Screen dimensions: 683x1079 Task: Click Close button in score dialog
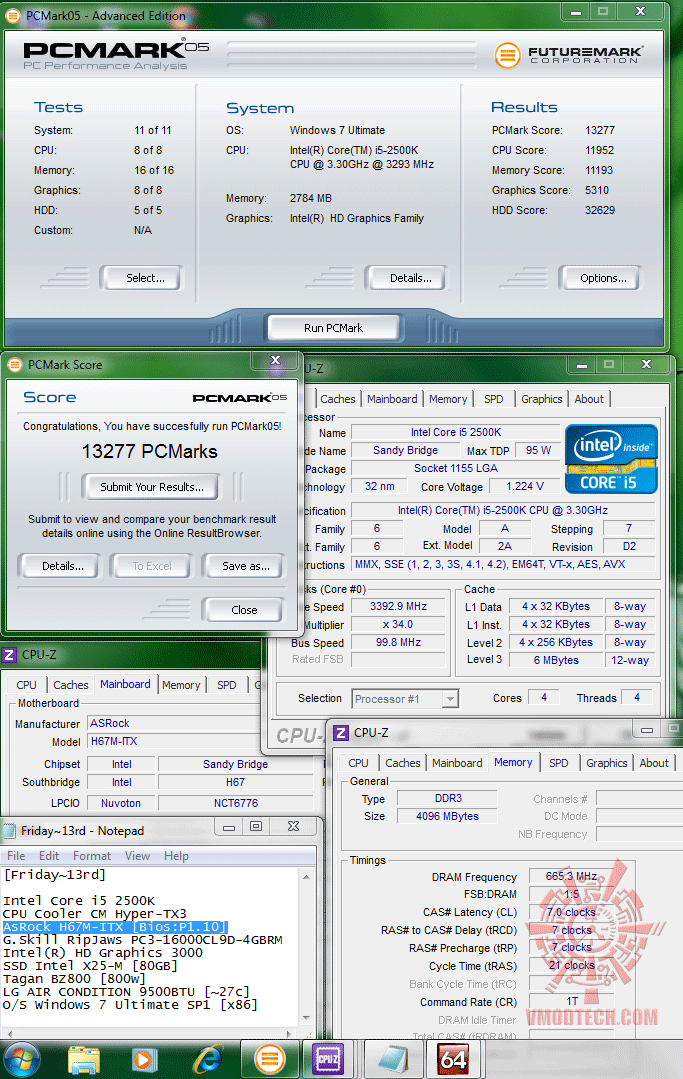[x=243, y=610]
